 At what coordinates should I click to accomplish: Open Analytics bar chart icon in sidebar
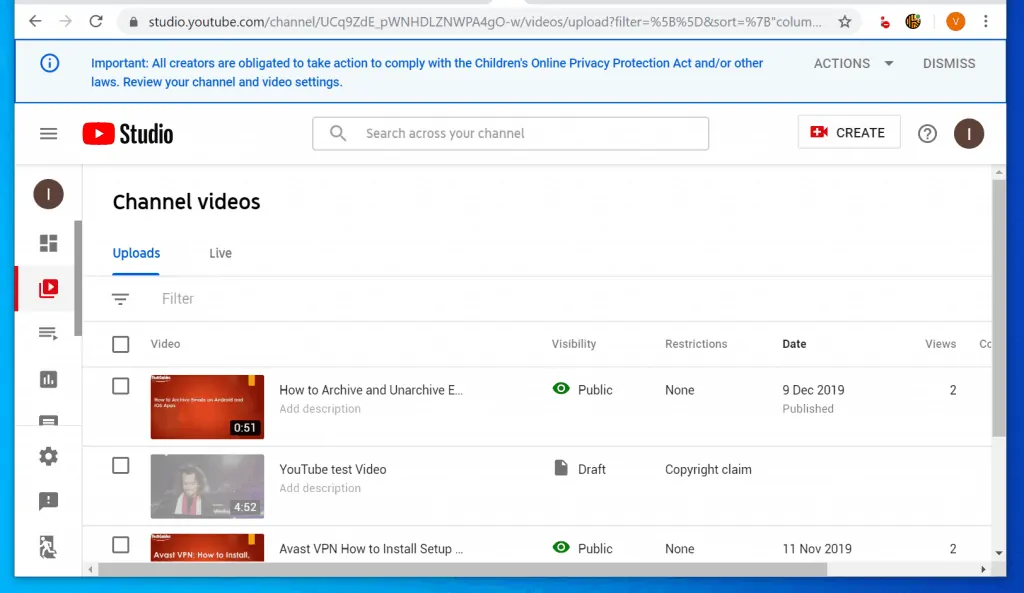48,379
